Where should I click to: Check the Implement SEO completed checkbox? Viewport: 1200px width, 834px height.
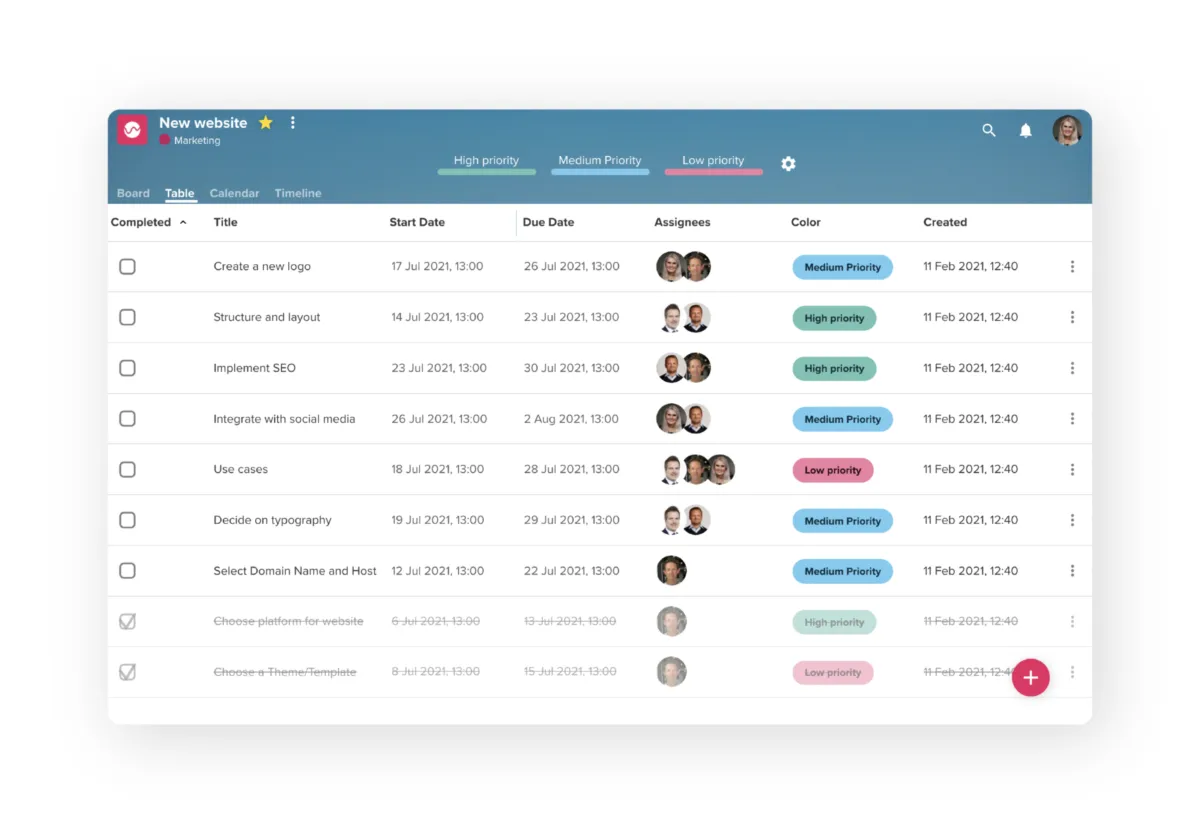127,368
